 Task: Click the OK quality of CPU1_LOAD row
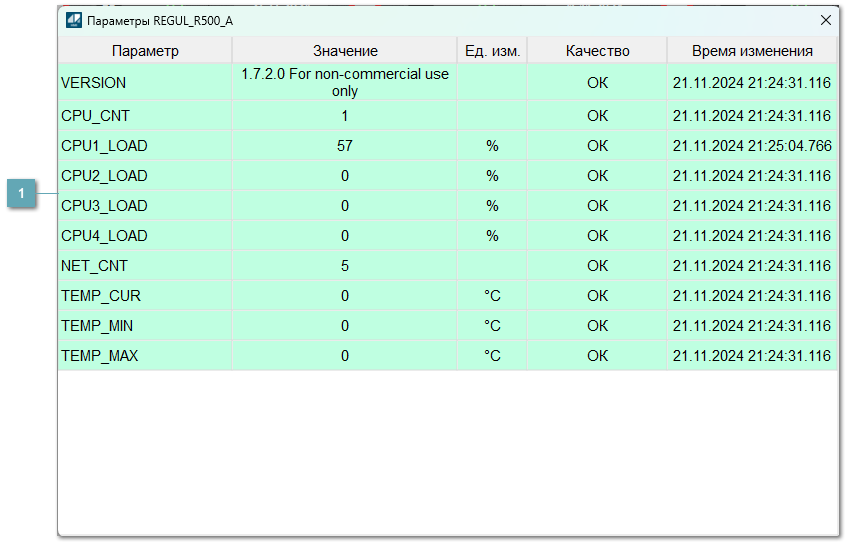(x=597, y=146)
